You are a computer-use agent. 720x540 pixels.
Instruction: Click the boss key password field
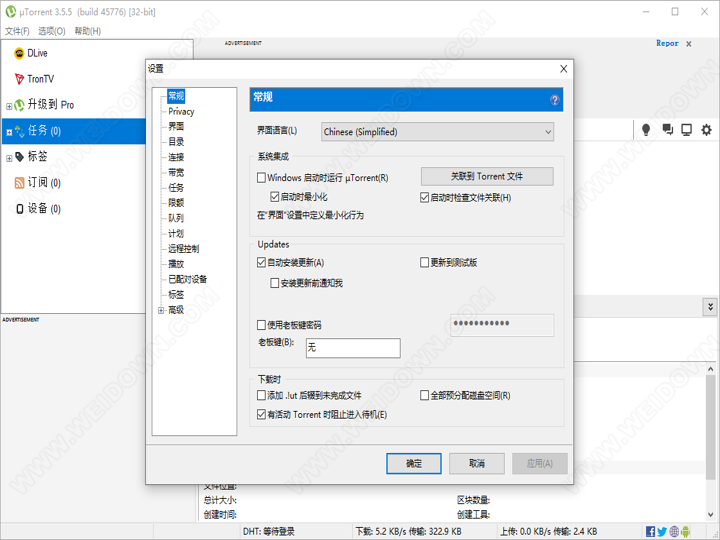pyautogui.click(x=502, y=325)
